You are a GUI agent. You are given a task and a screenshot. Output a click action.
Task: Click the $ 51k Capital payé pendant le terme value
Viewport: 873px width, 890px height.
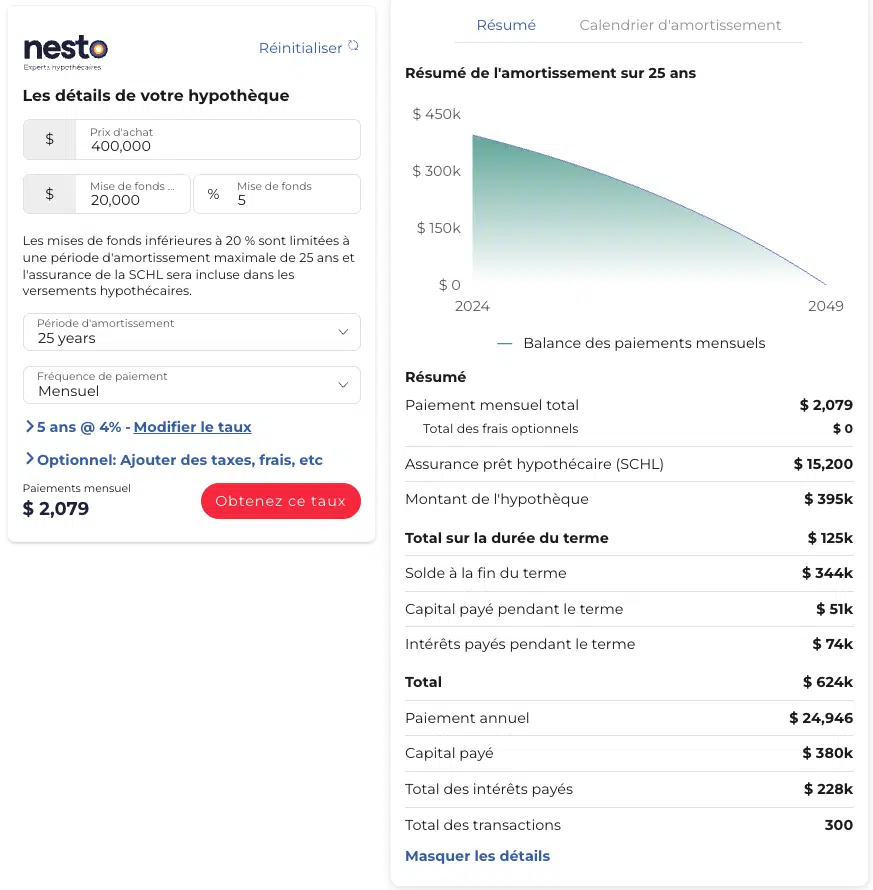pos(834,609)
